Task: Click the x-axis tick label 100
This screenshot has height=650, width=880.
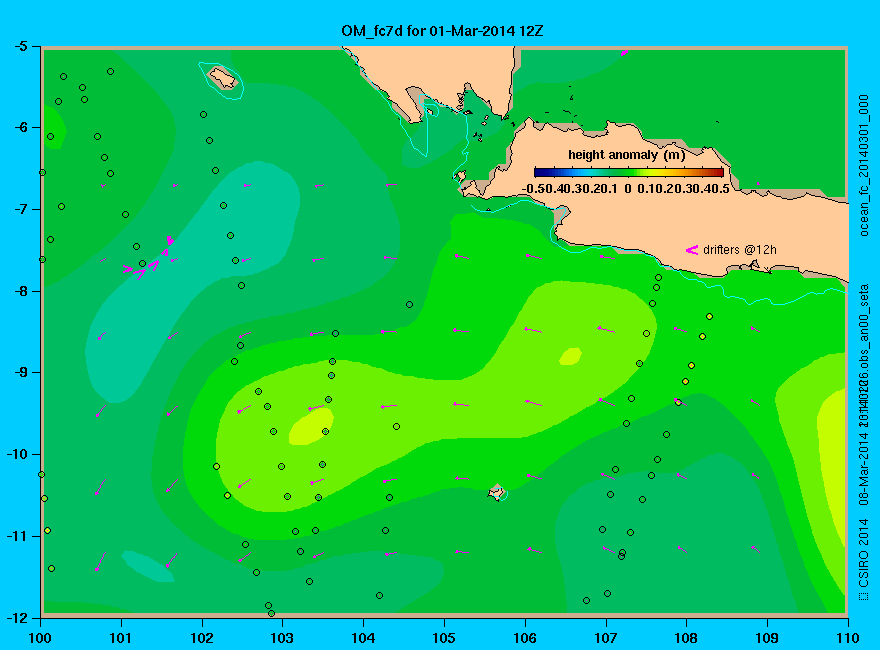Action: [x=39, y=638]
